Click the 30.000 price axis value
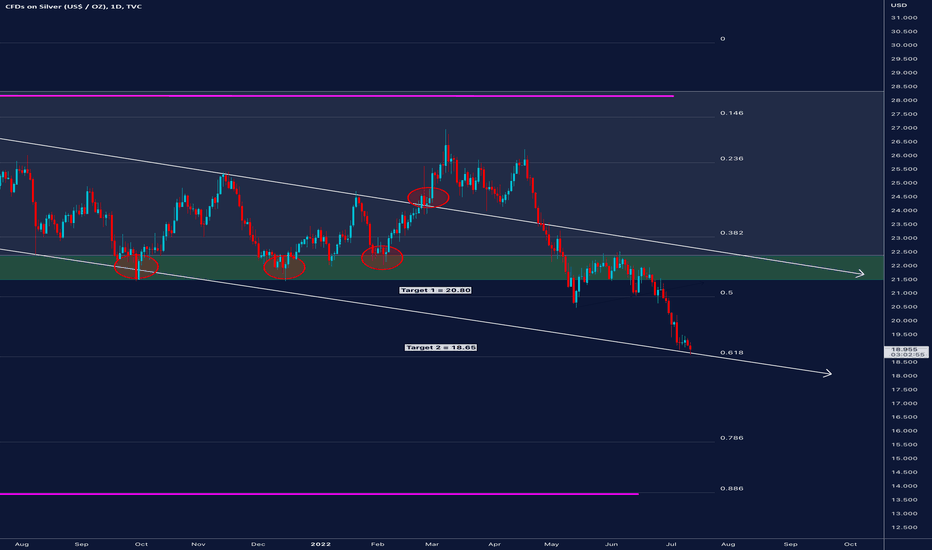This screenshot has width=932, height=550. (903, 45)
